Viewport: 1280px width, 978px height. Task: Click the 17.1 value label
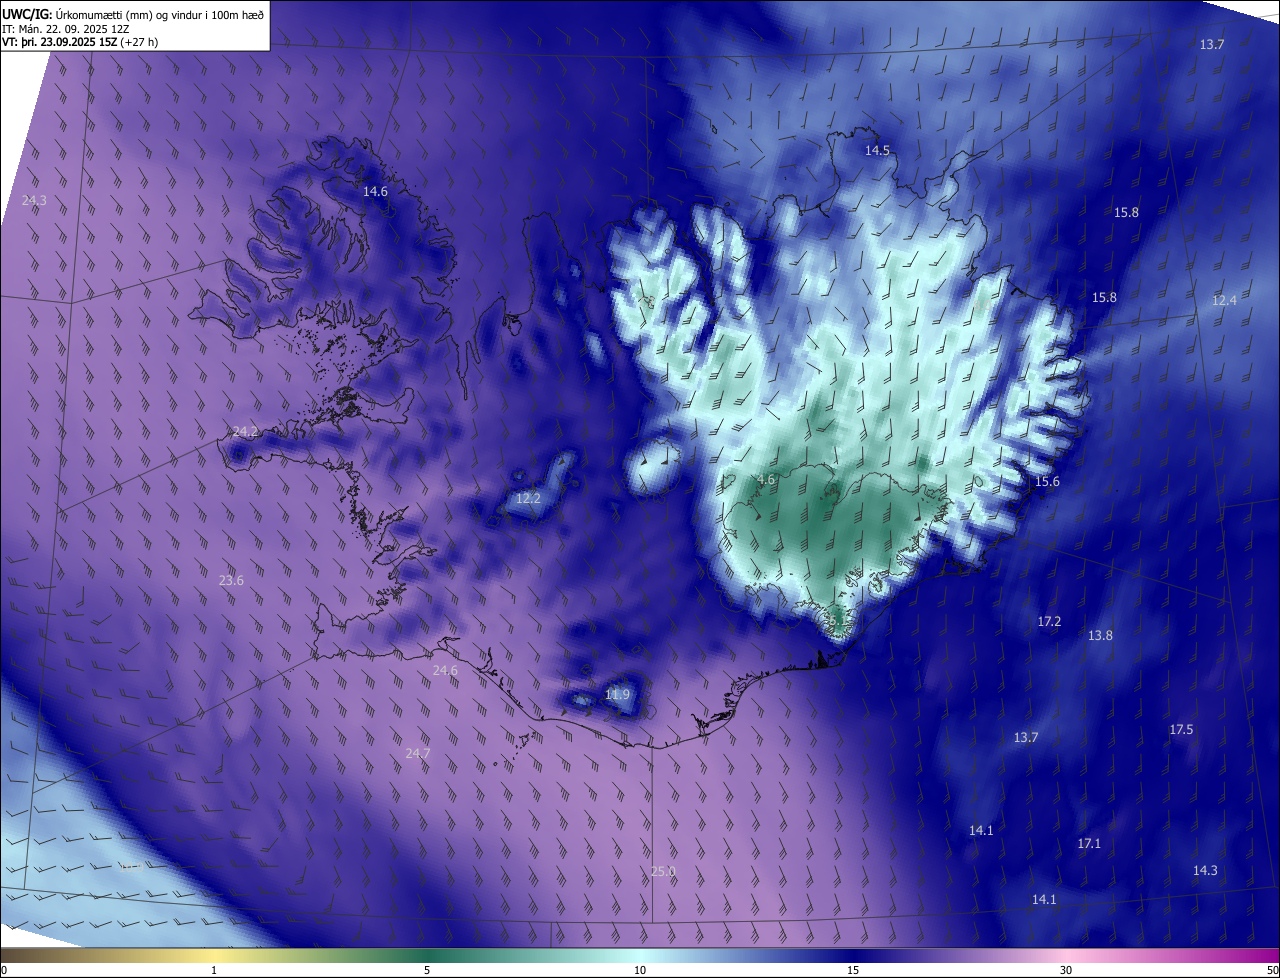tap(1089, 844)
